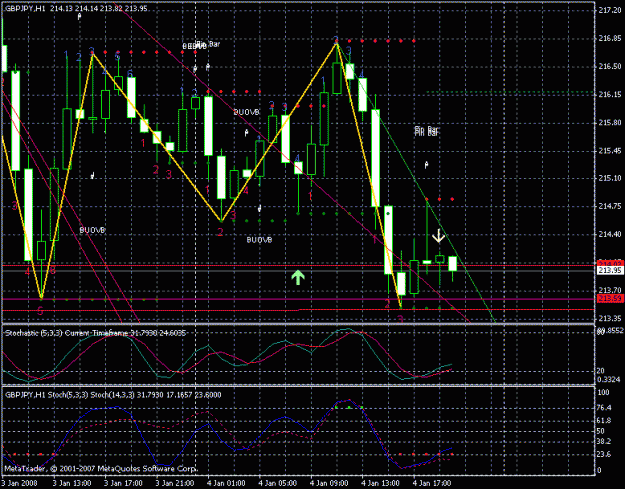Click the 214.75 price axis label
The image size is (625, 489).
(610, 206)
